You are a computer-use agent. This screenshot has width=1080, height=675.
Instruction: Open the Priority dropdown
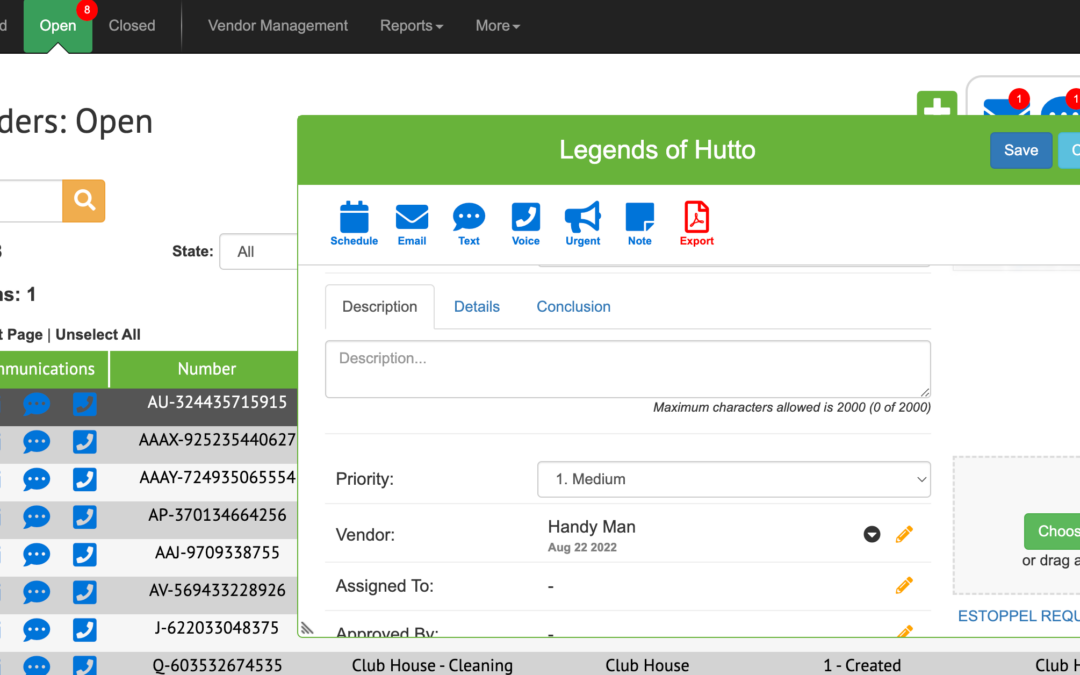733,479
